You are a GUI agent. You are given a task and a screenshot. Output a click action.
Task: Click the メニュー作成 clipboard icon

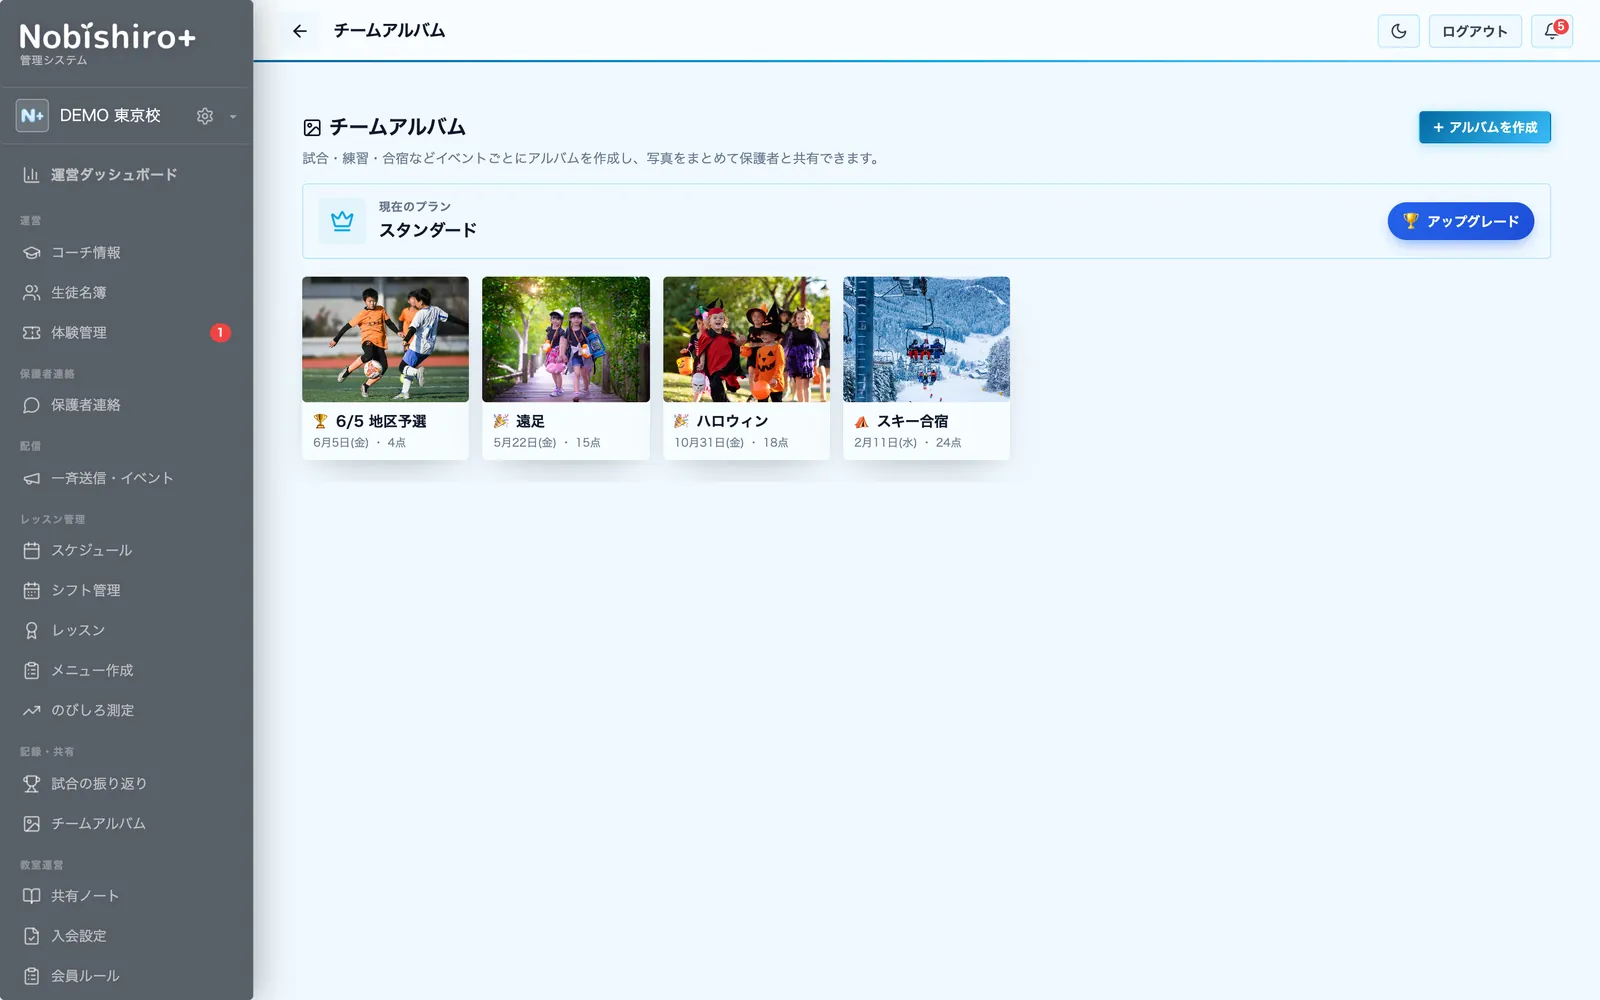pyautogui.click(x=32, y=670)
